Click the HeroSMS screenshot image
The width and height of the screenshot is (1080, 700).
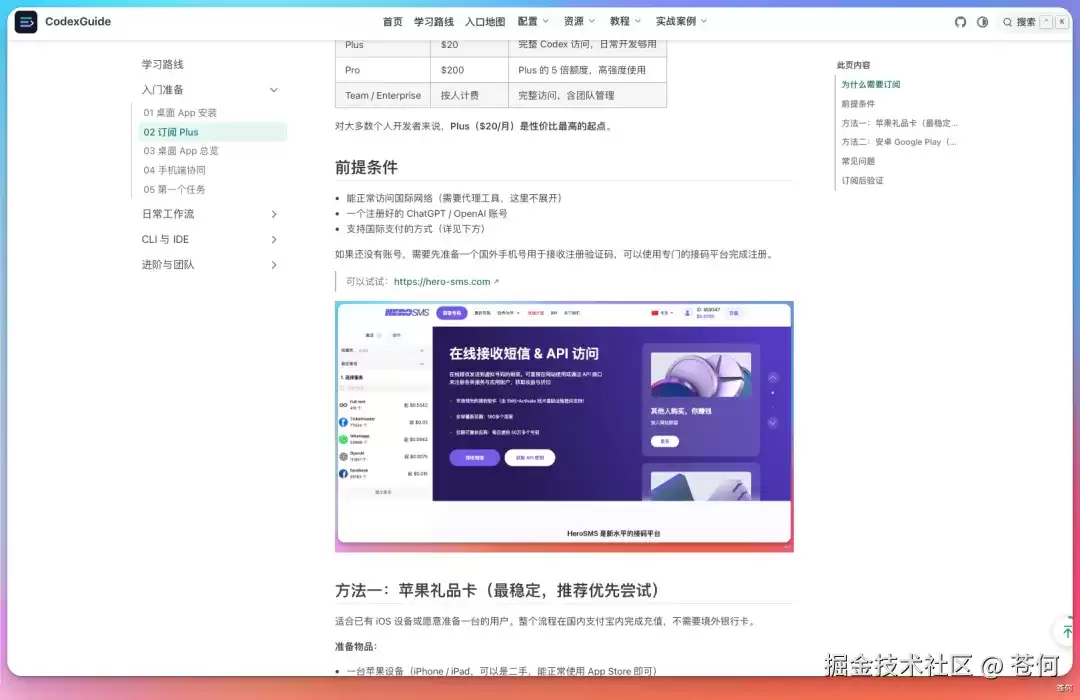coord(564,426)
